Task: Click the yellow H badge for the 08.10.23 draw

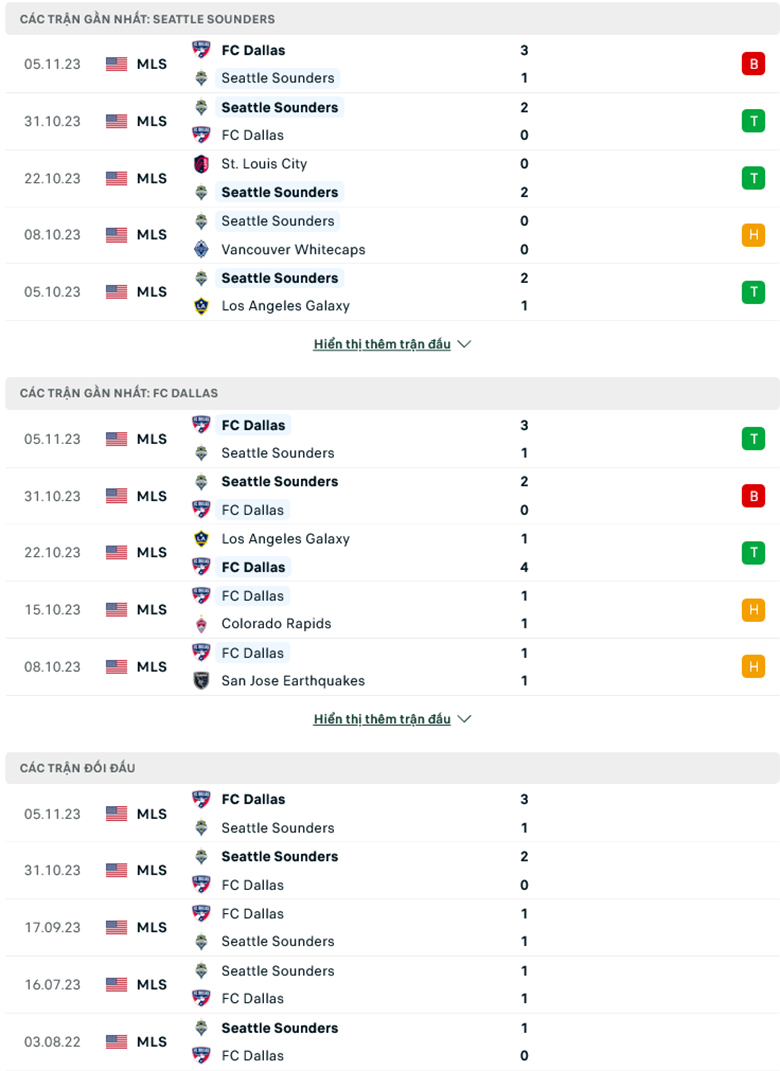Action: pyautogui.click(x=753, y=234)
